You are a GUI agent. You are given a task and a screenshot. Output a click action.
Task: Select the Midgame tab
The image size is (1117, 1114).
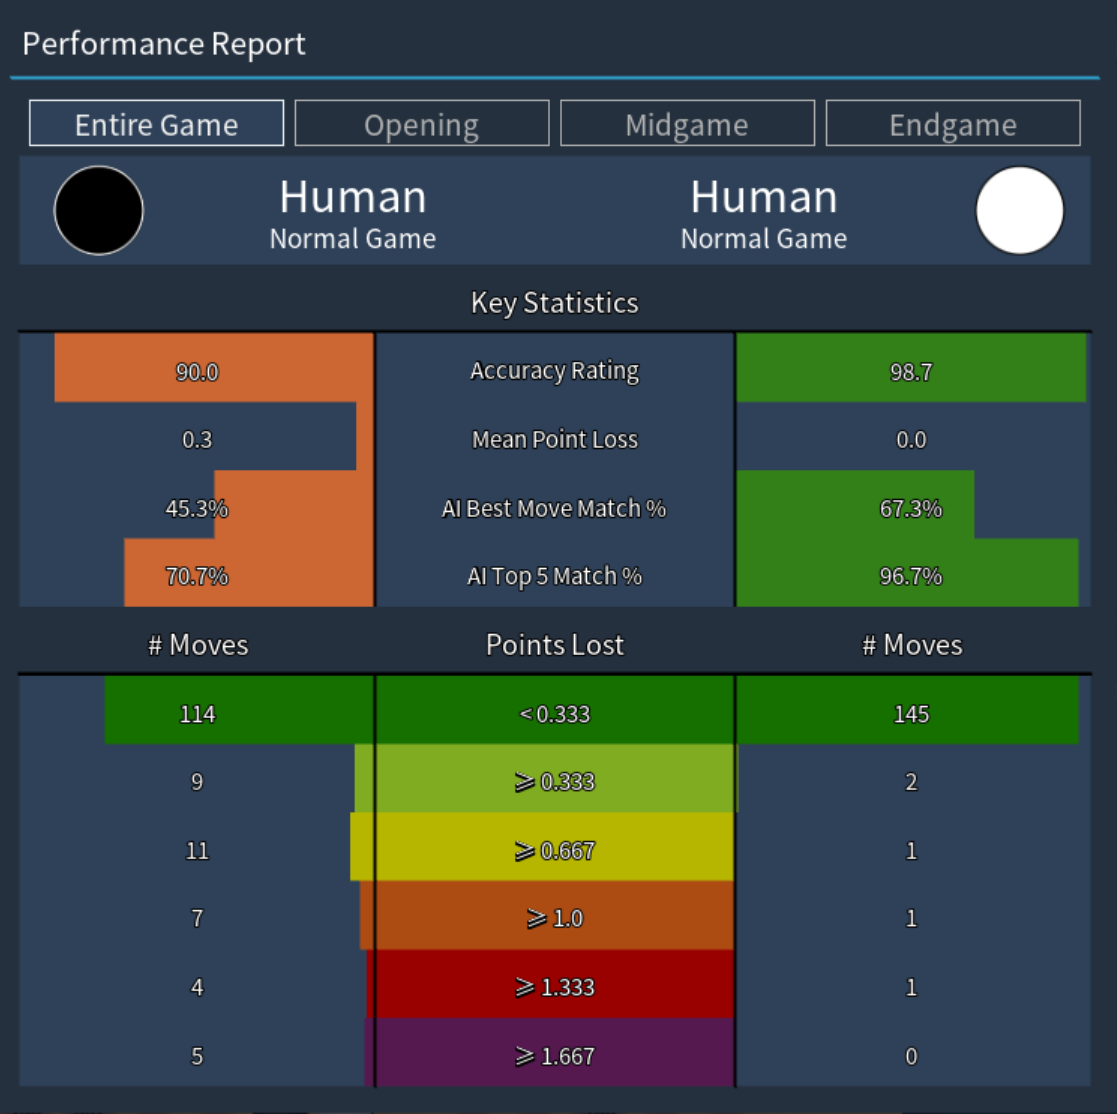688,123
